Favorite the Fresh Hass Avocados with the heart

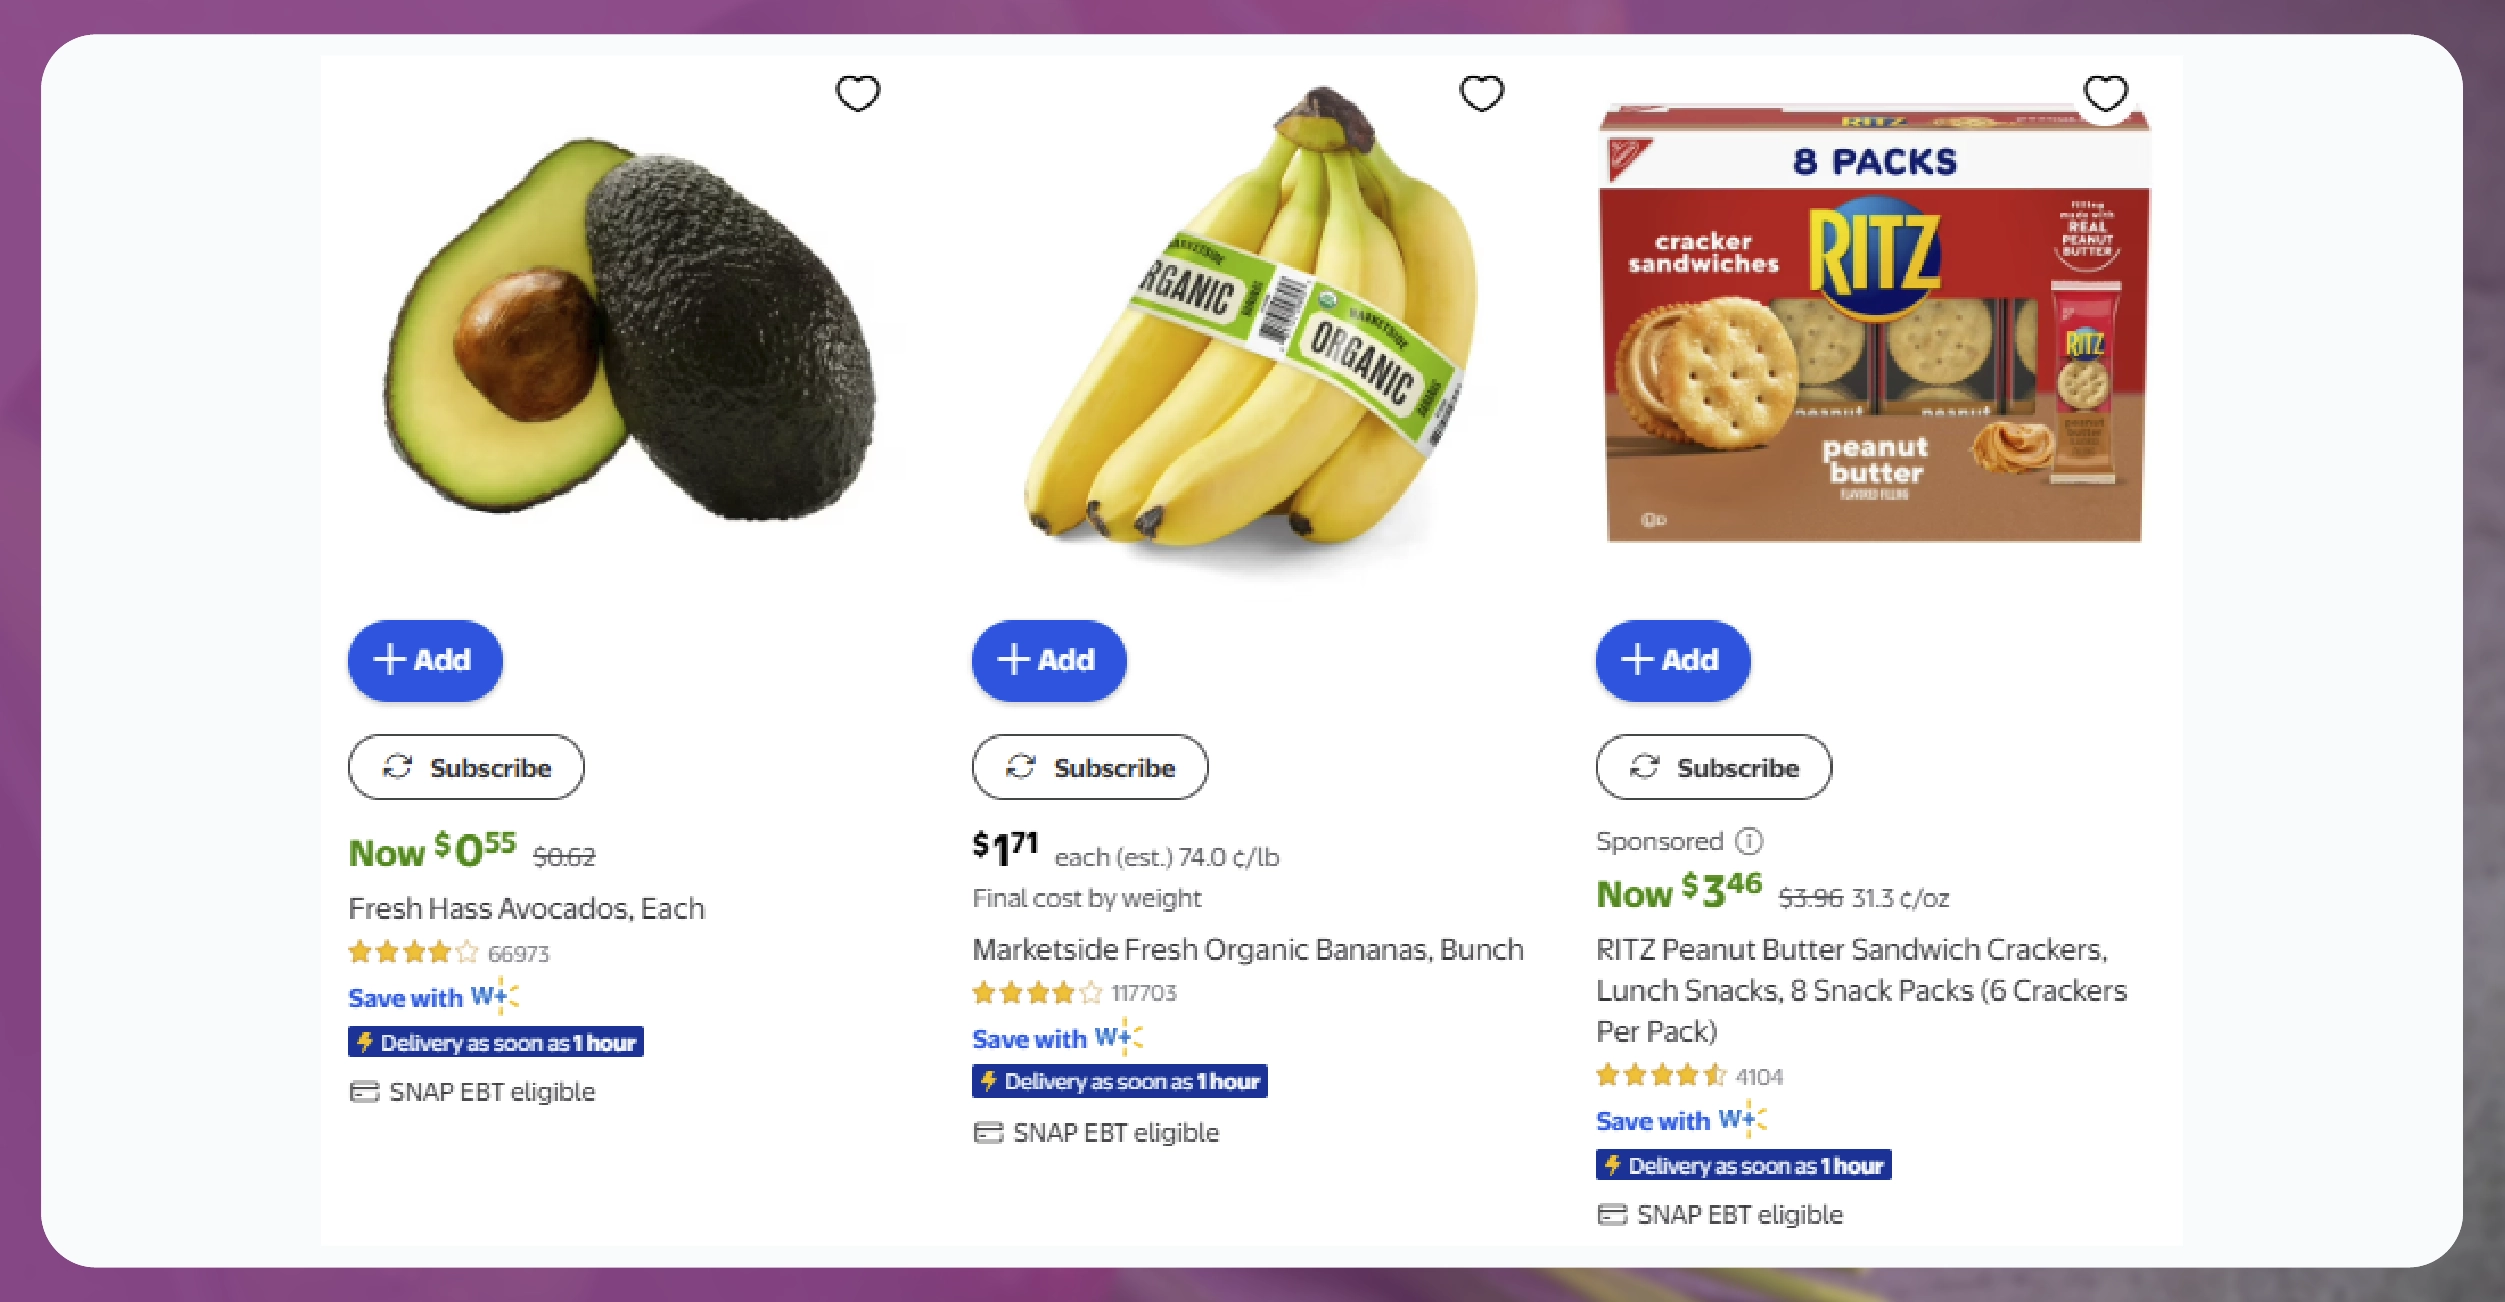[858, 93]
